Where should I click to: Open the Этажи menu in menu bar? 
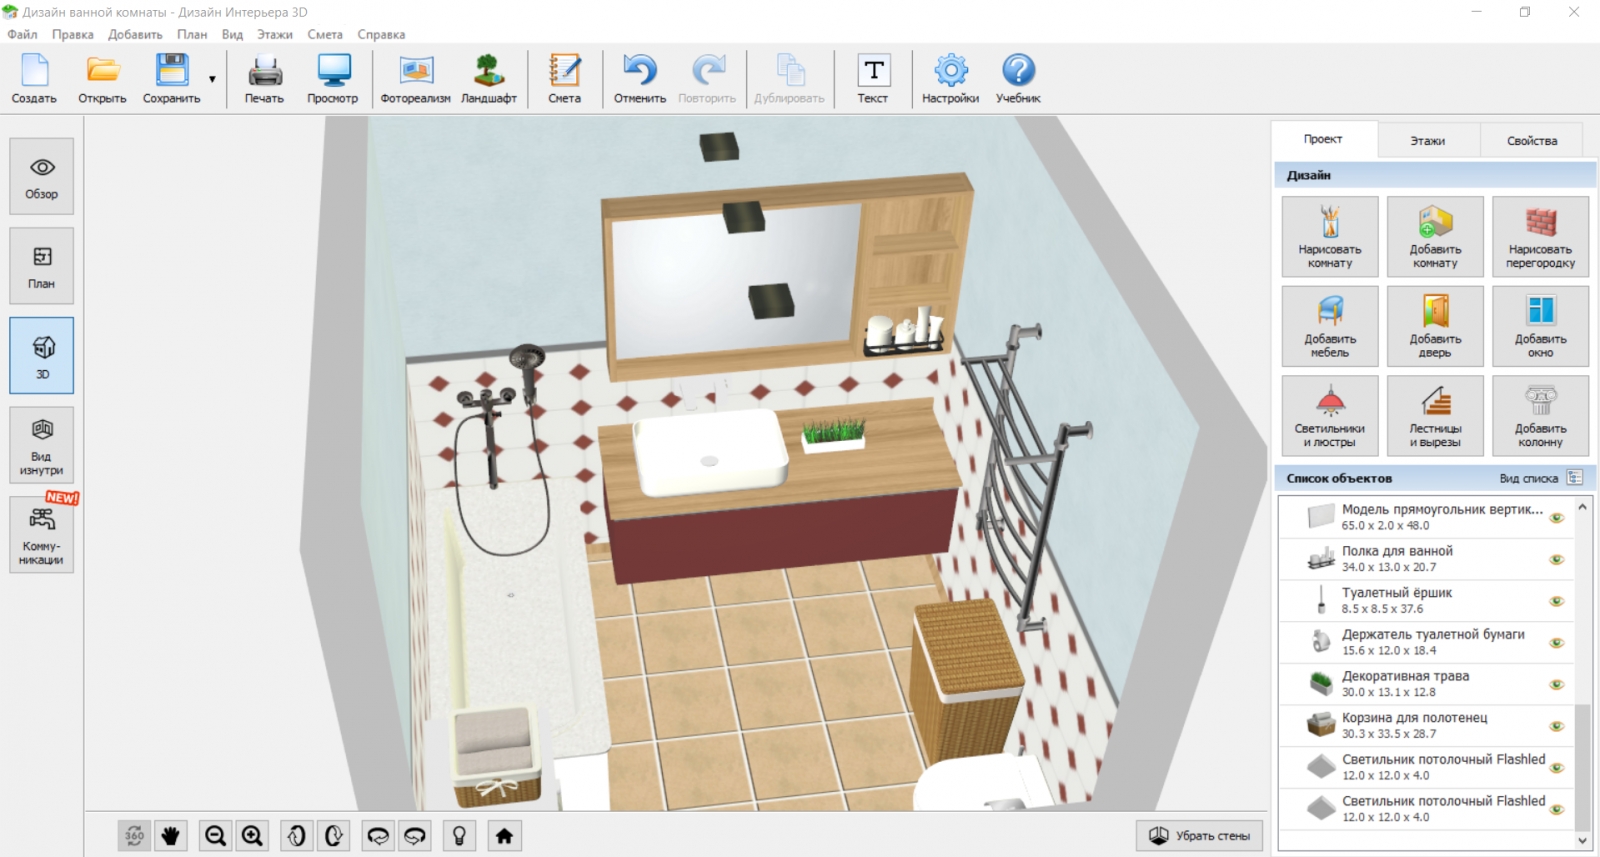click(x=274, y=34)
